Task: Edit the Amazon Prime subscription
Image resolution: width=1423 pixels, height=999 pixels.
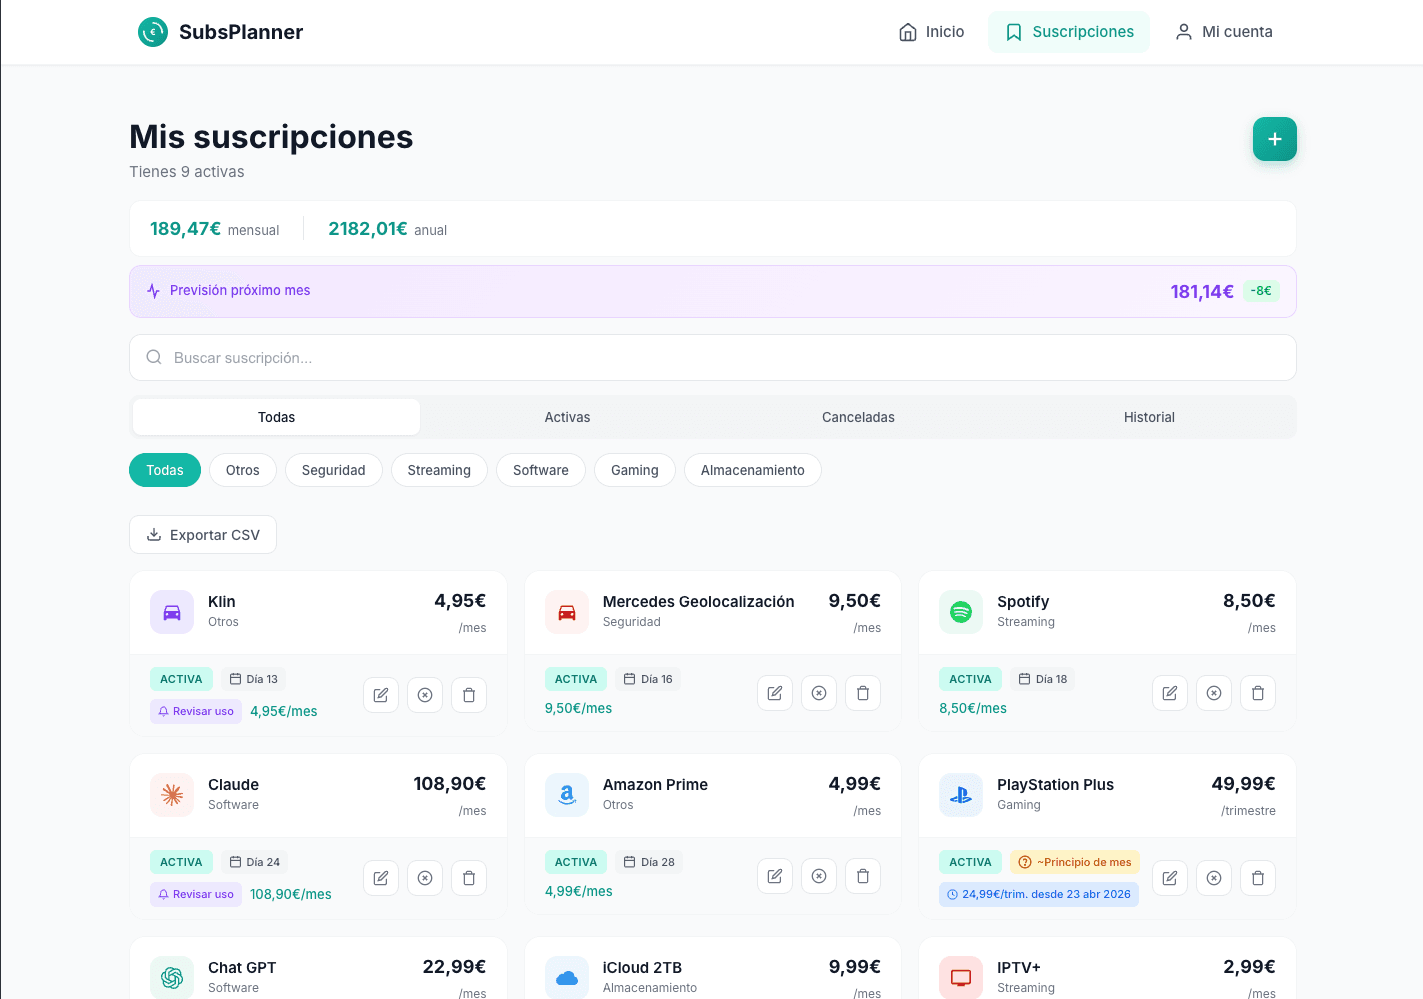Action: click(775, 876)
